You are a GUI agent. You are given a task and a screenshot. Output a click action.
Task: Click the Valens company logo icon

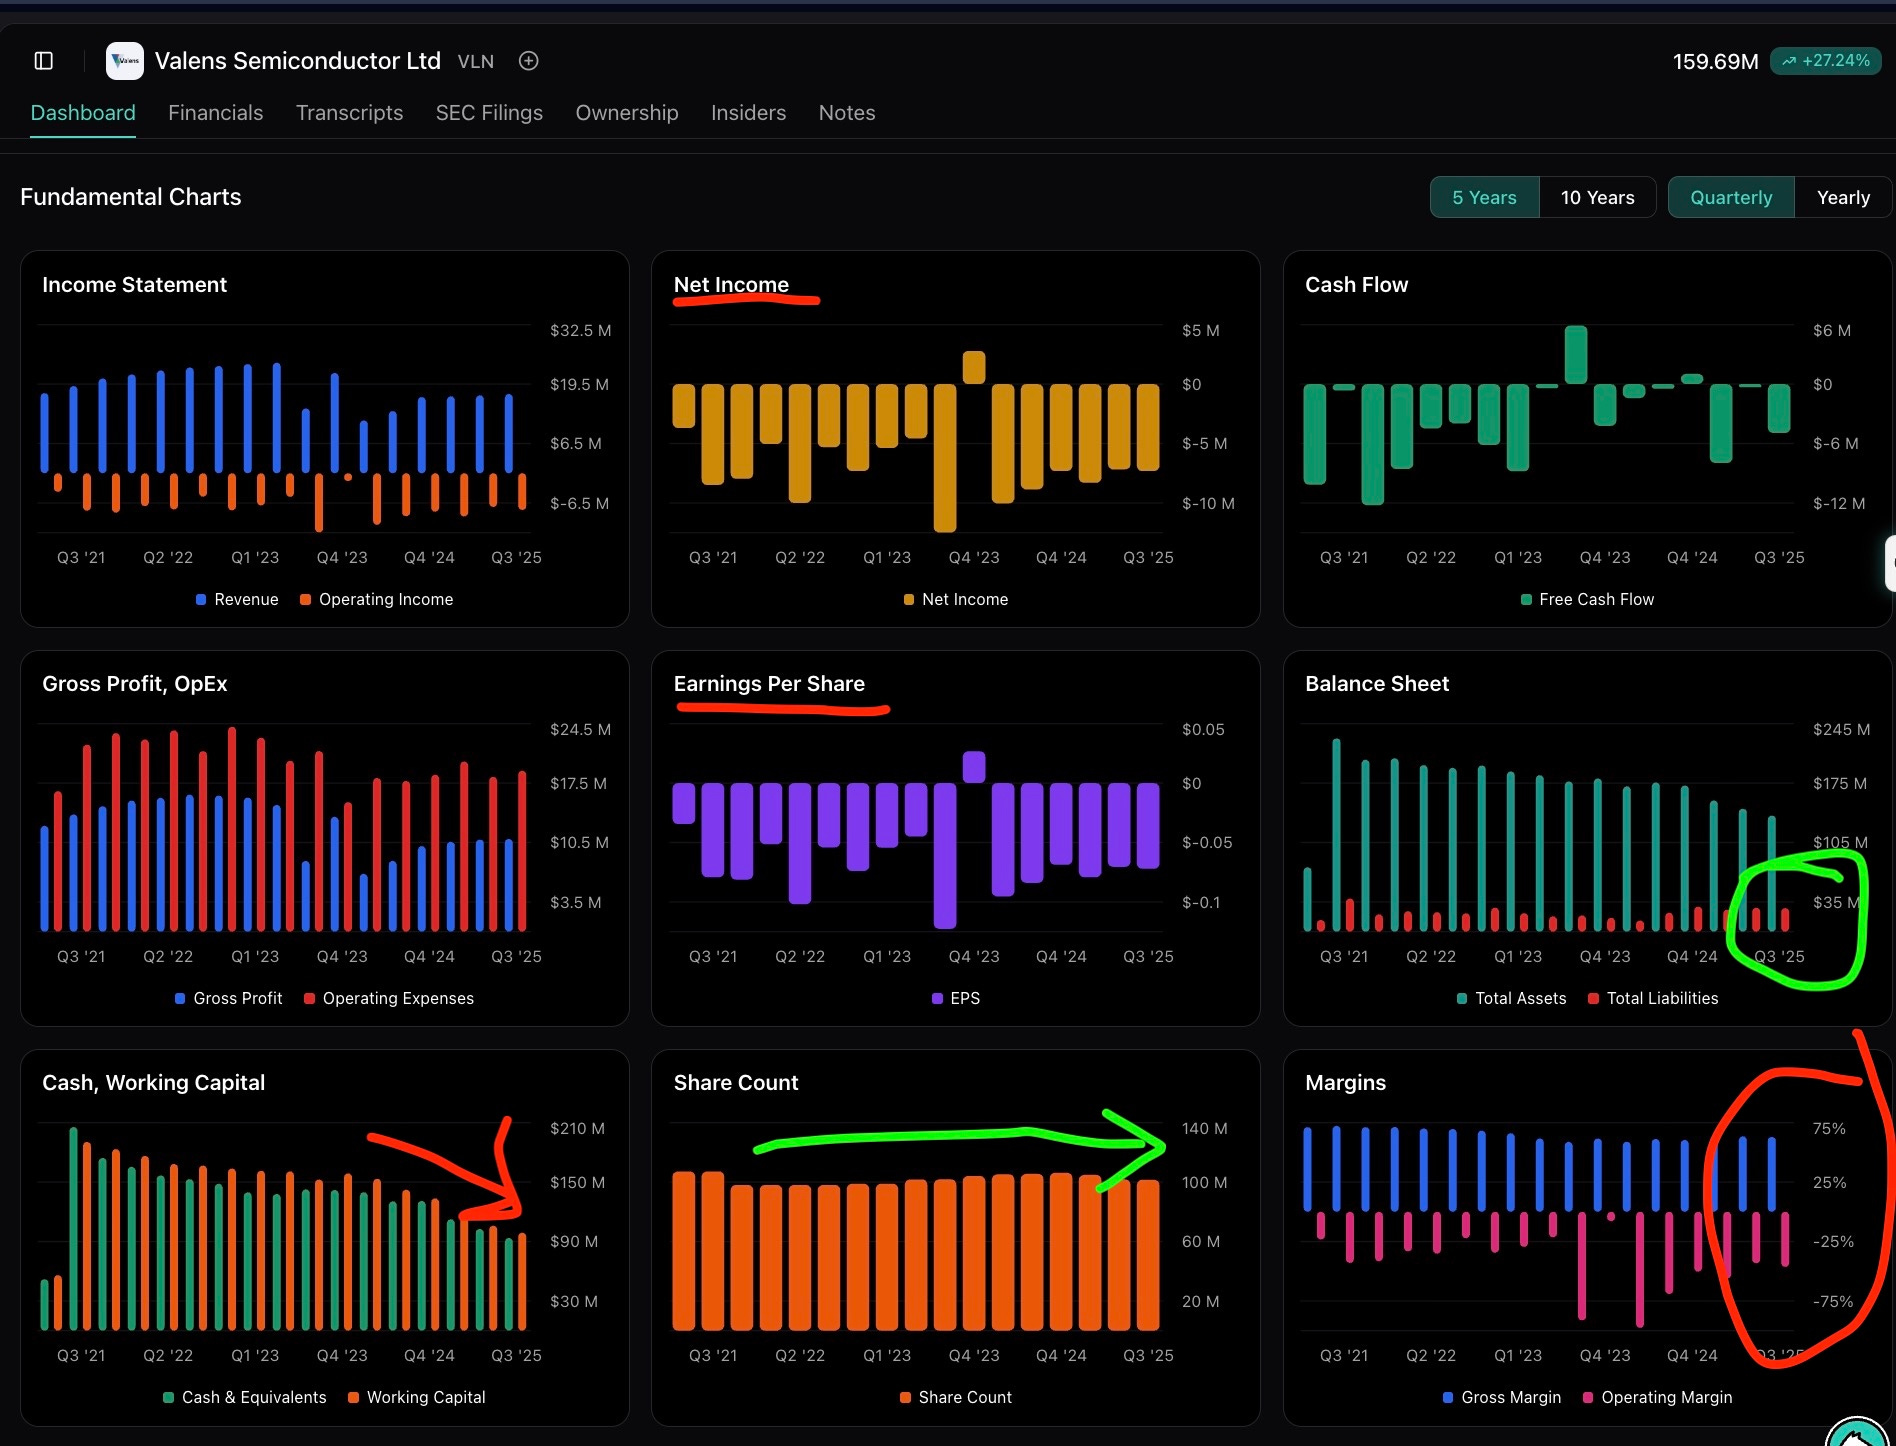tap(125, 61)
